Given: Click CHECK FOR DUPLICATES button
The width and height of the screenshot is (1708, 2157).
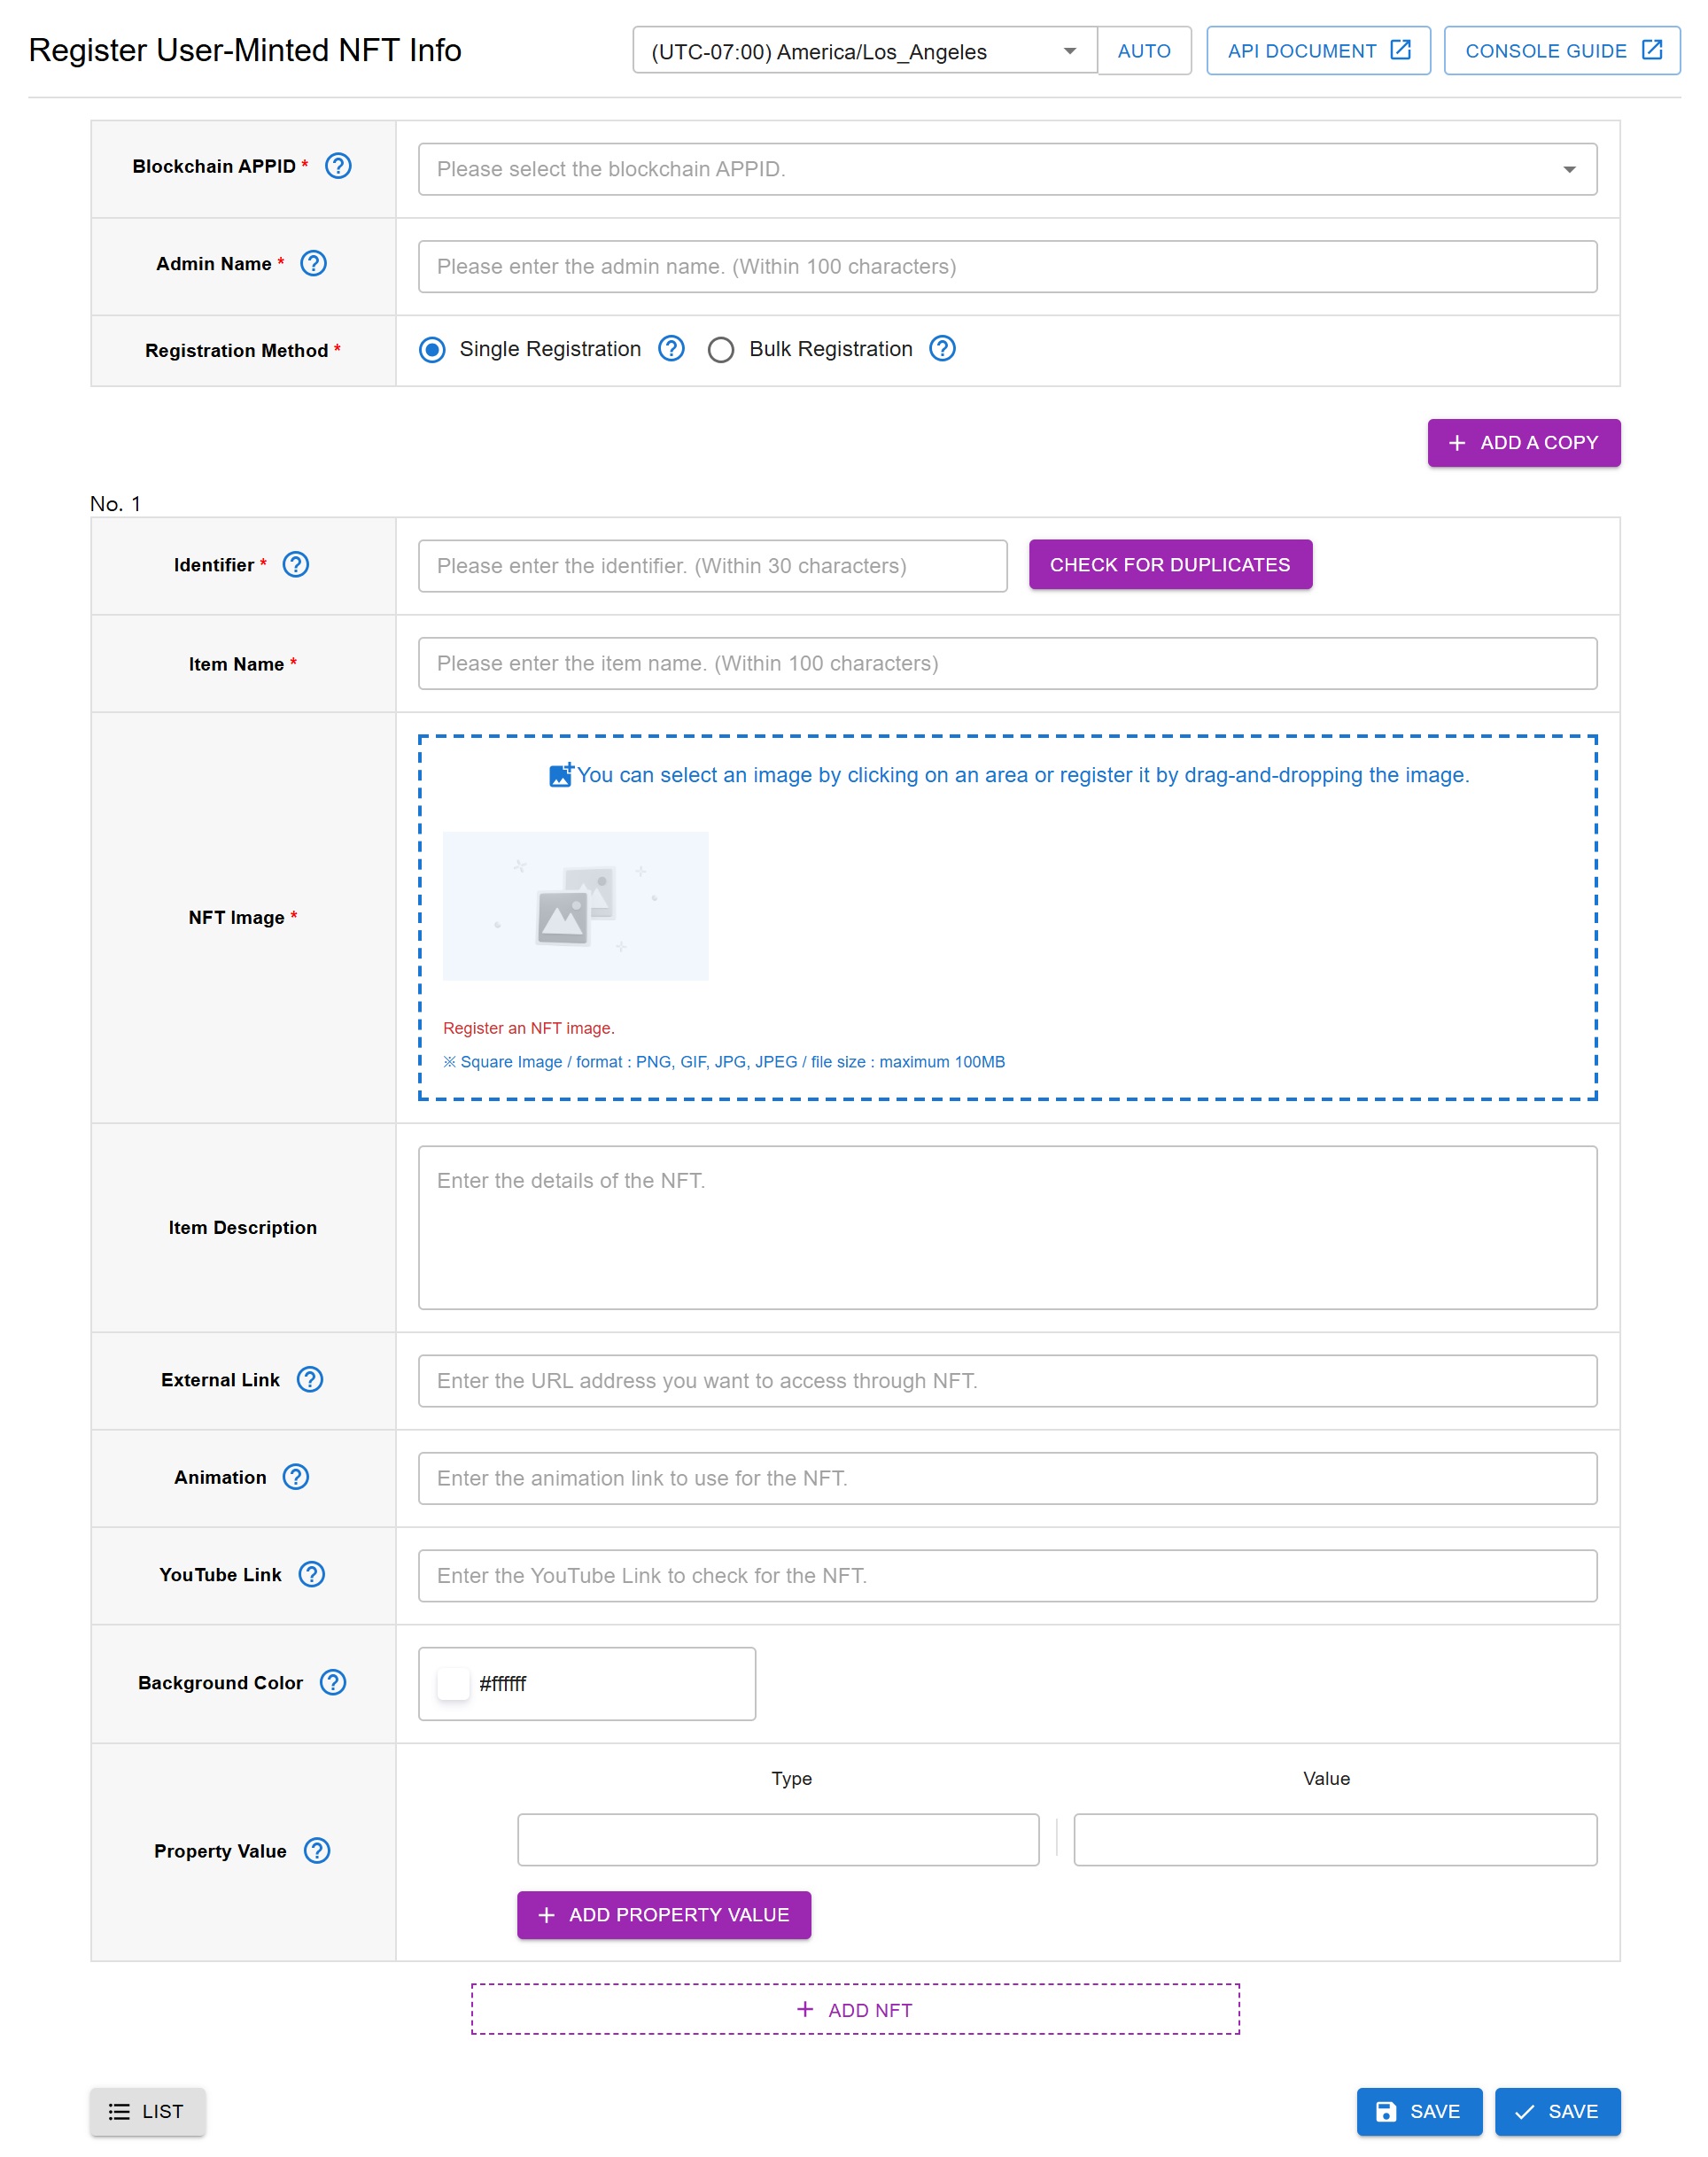Looking at the screenshot, I should 1169,564.
